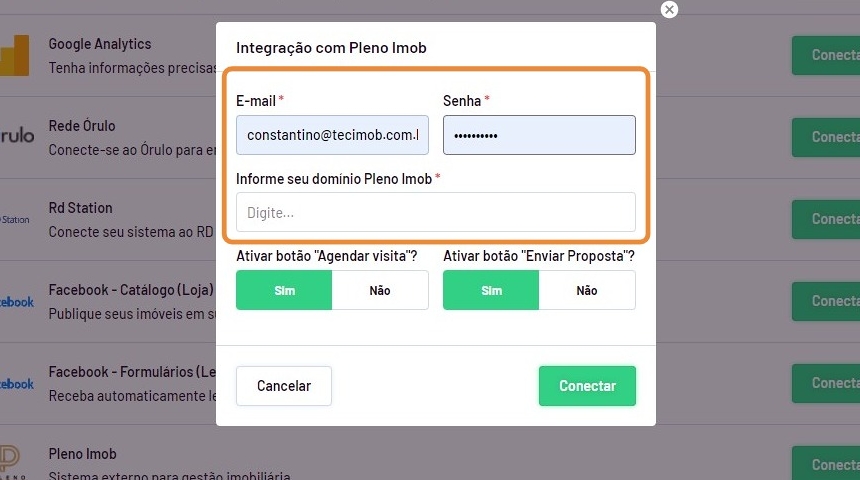Click Conectar for Google Analytics row
Image resolution: width=860 pixels, height=480 pixels.
(x=827, y=55)
